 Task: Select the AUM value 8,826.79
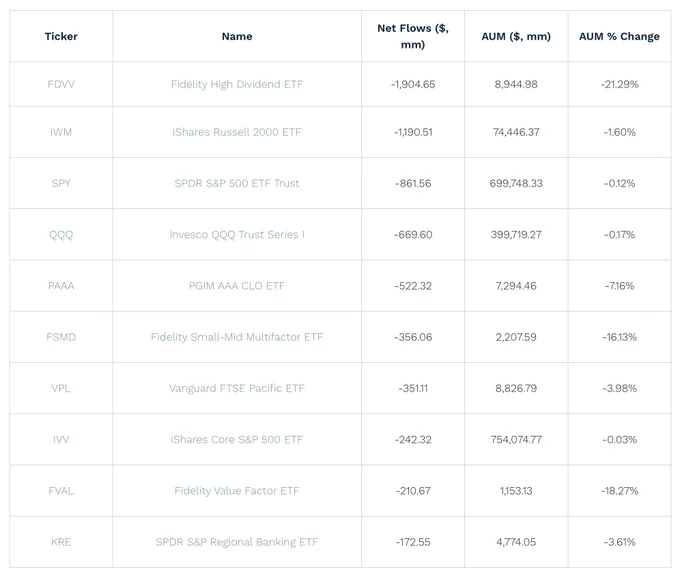[x=516, y=388]
